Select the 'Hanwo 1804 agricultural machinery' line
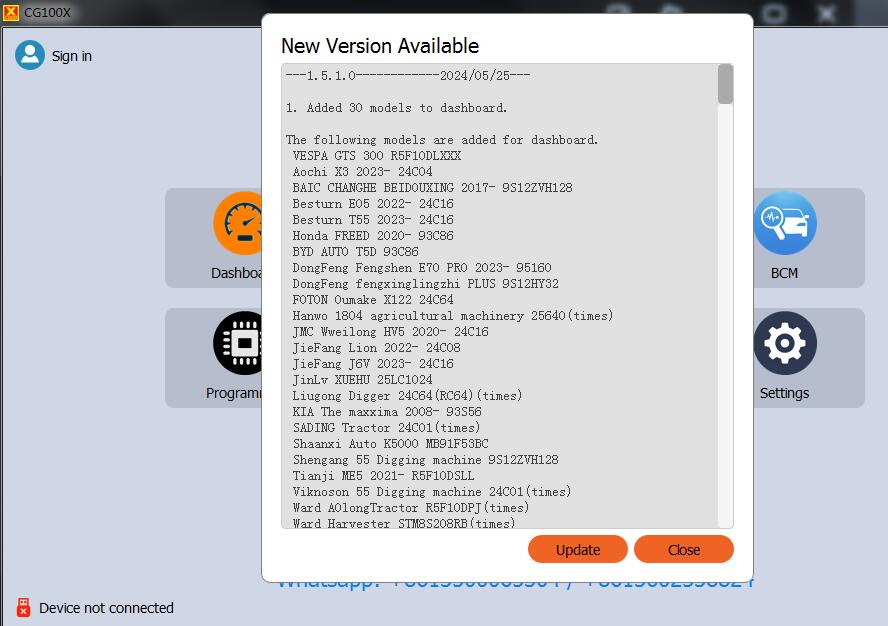888x626 pixels. [x=452, y=316]
